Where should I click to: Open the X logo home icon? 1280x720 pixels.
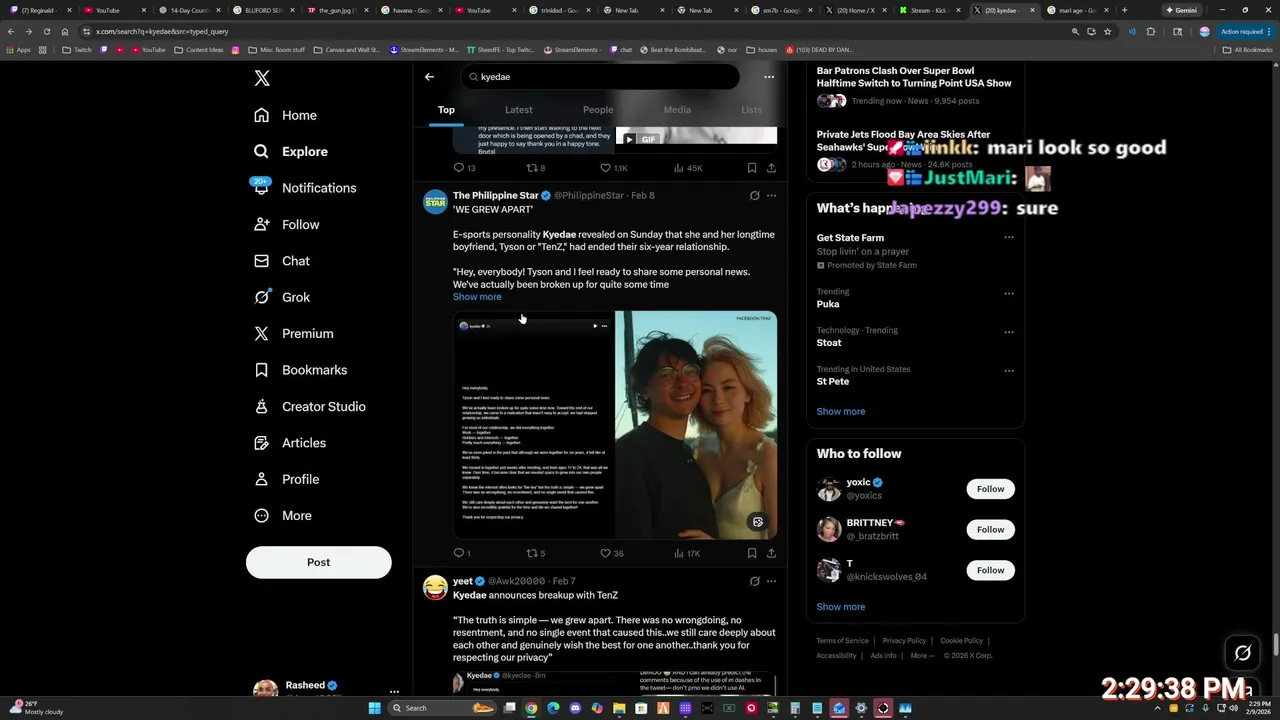click(x=262, y=78)
